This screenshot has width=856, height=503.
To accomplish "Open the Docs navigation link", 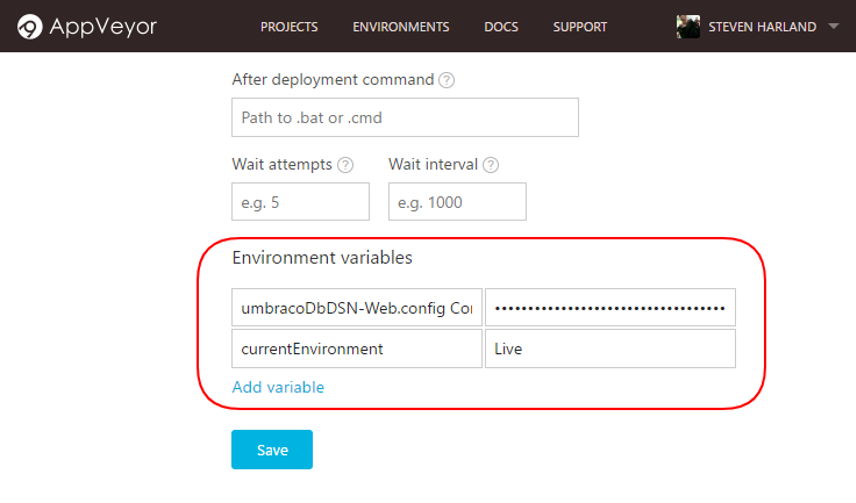I will [501, 27].
